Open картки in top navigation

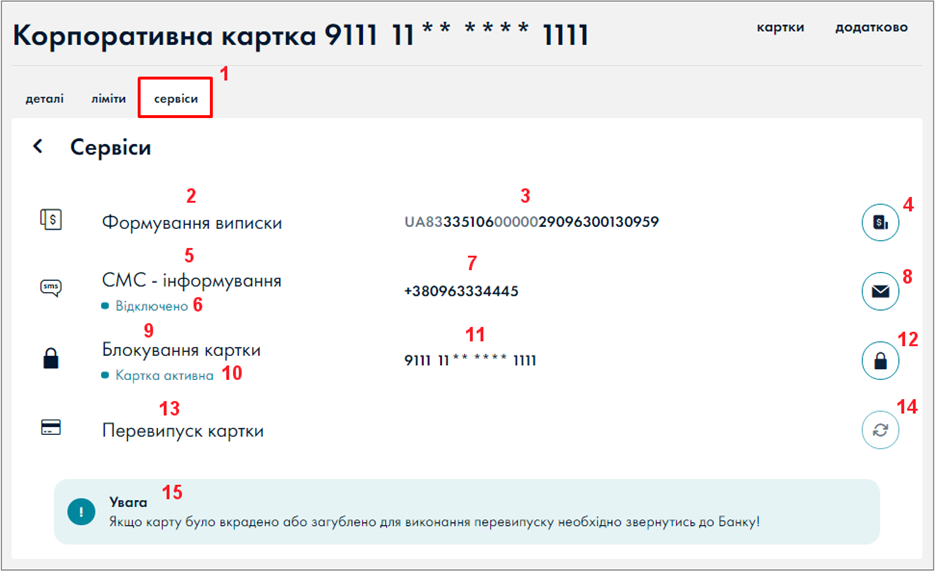click(x=780, y=28)
